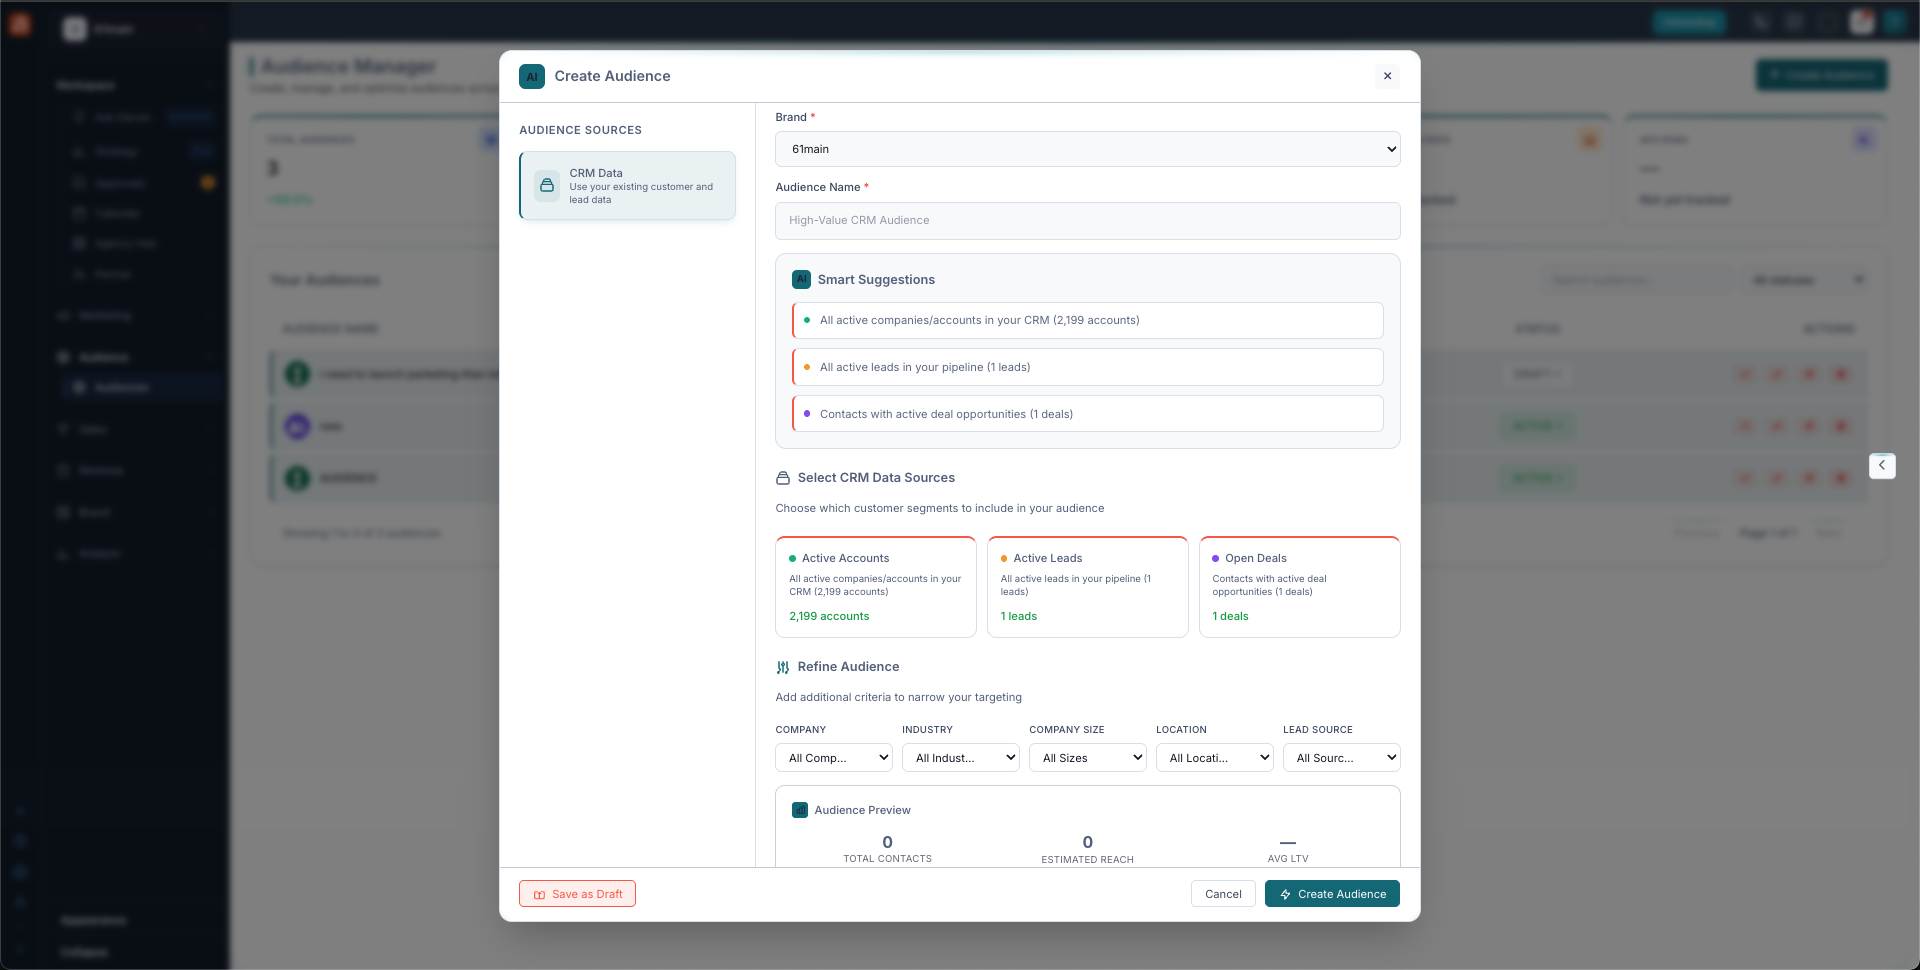
Task: Click the Select CRM Data Sources icon
Action: point(783,478)
